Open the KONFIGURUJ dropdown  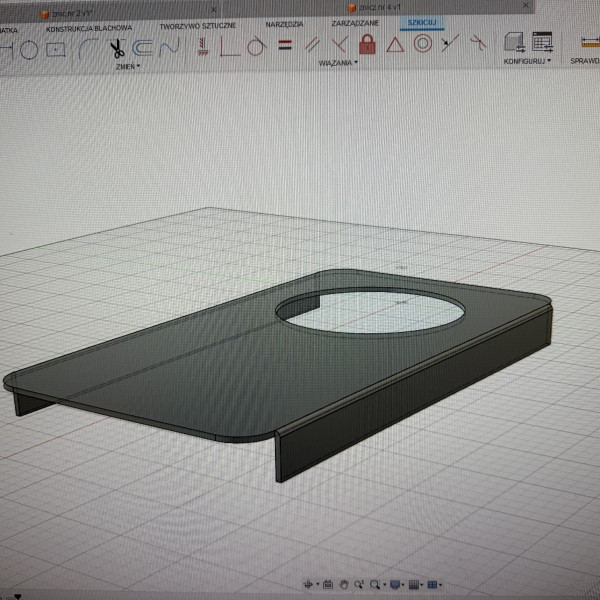pos(528,61)
